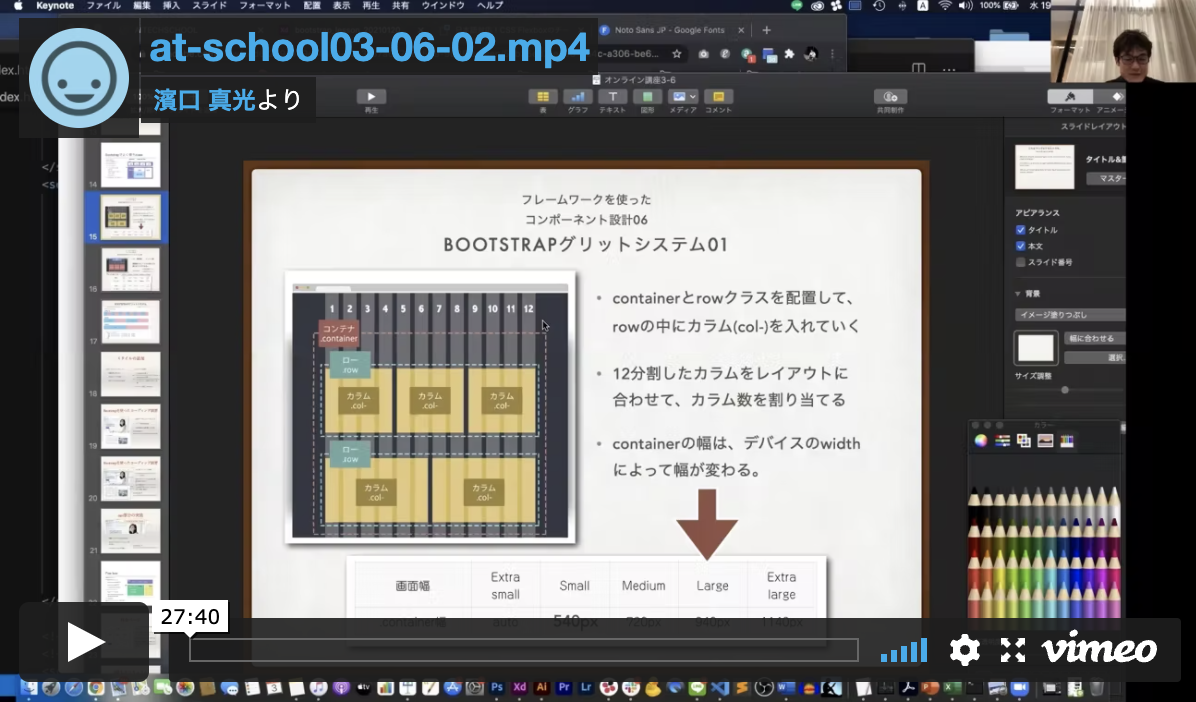Insert a chart with the グラフ icon

[x=578, y=97]
